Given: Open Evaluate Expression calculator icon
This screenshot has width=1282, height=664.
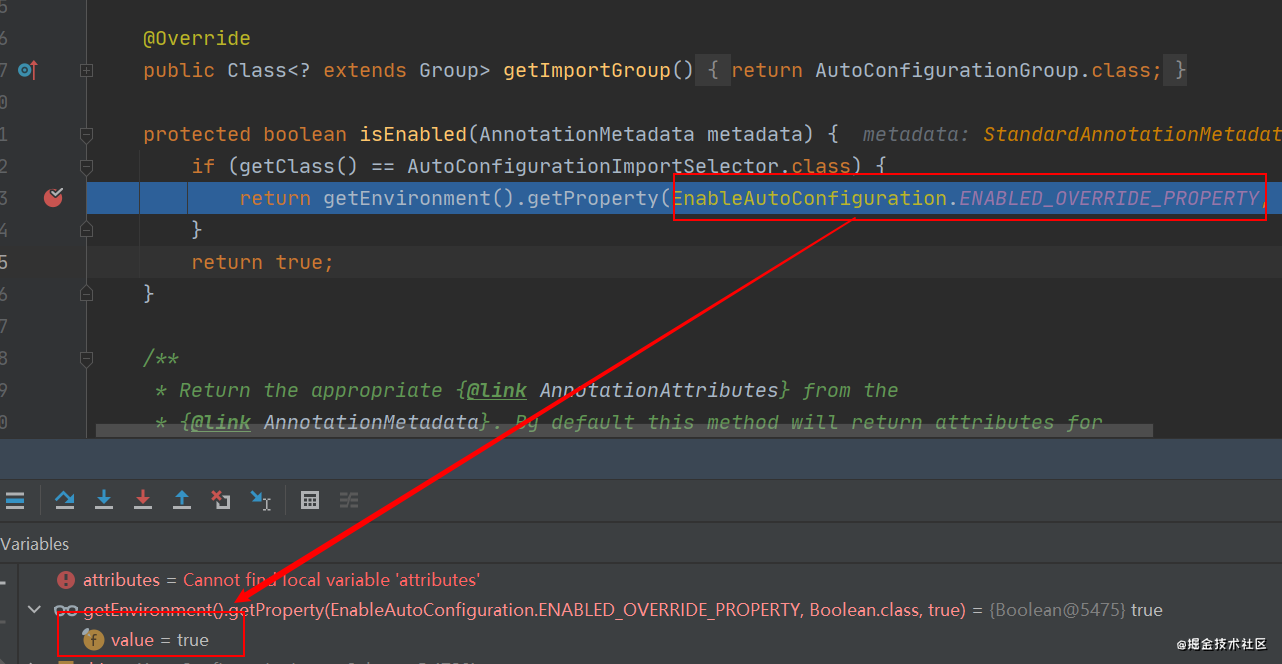Looking at the screenshot, I should click(310, 500).
